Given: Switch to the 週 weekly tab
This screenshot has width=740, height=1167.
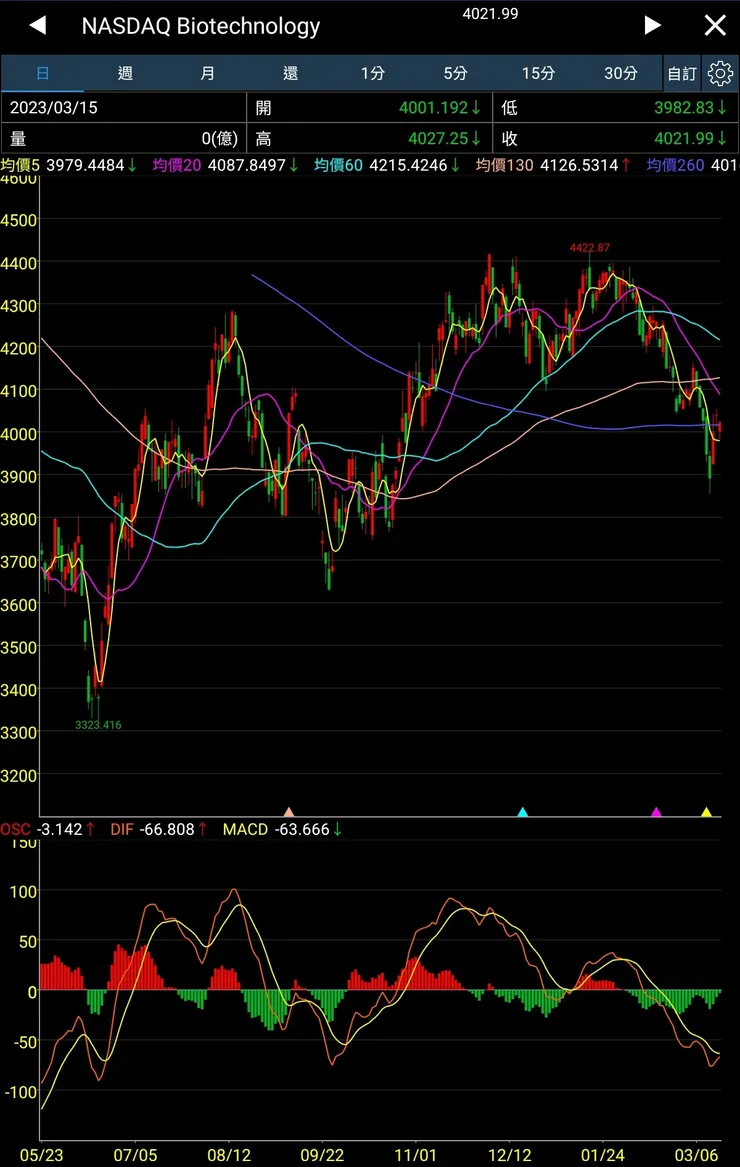Looking at the screenshot, I should (x=125, y=73).
